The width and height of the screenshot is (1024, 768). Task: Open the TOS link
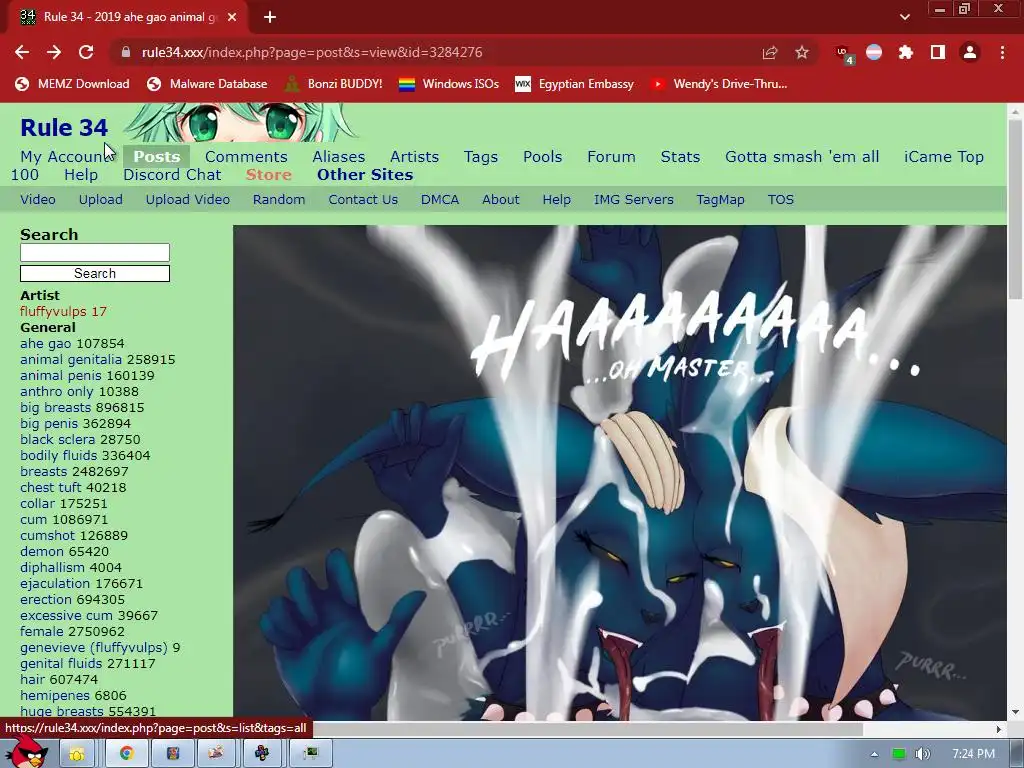[x=780, y=200]
